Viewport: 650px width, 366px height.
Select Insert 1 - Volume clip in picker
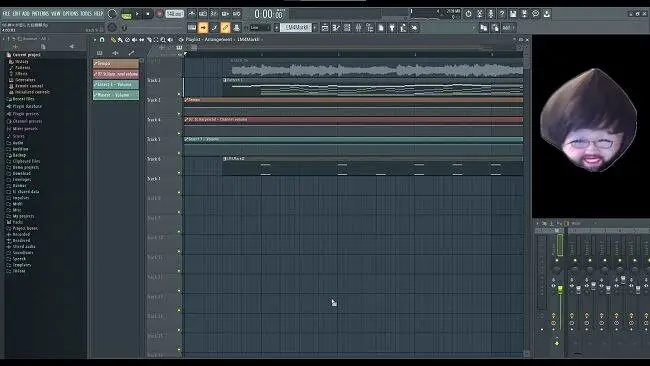click(116, 85)
